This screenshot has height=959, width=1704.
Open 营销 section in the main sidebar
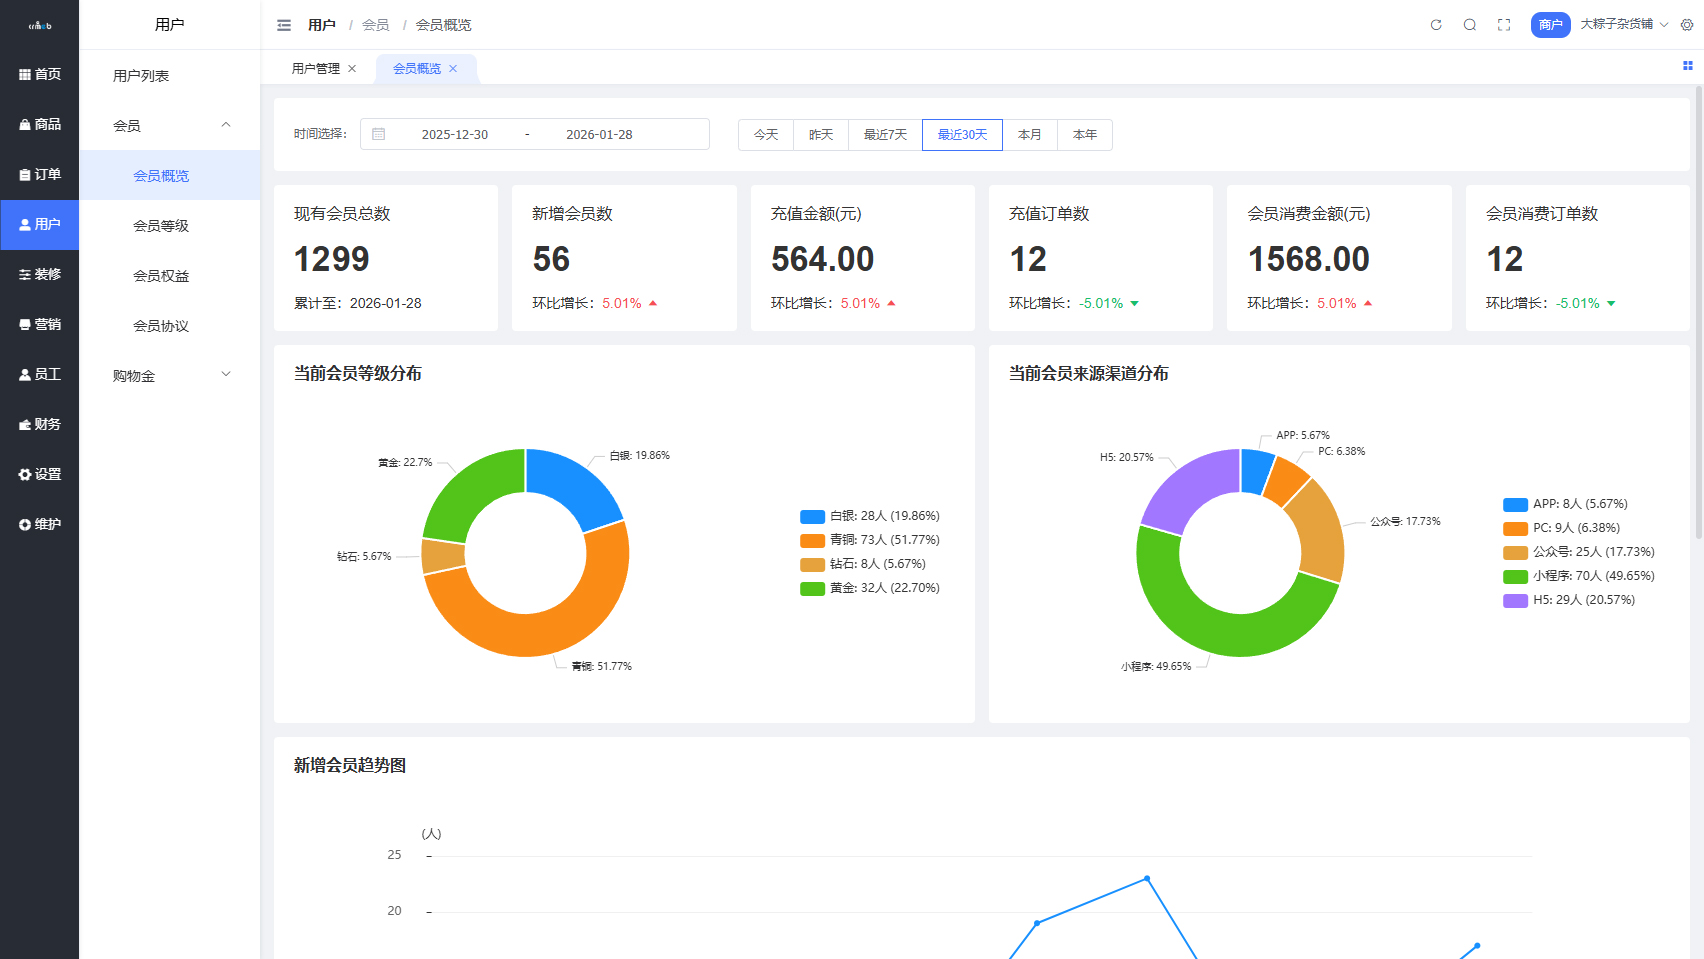tap(40, 324)
